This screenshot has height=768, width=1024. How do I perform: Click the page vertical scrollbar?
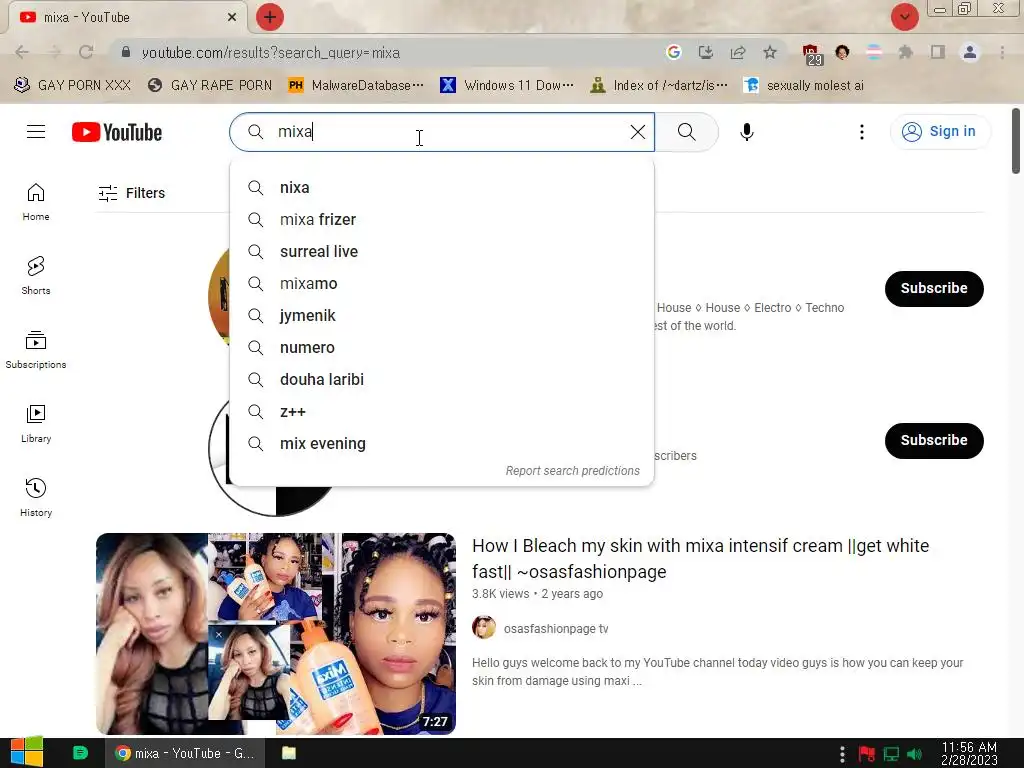[1016, 141]
